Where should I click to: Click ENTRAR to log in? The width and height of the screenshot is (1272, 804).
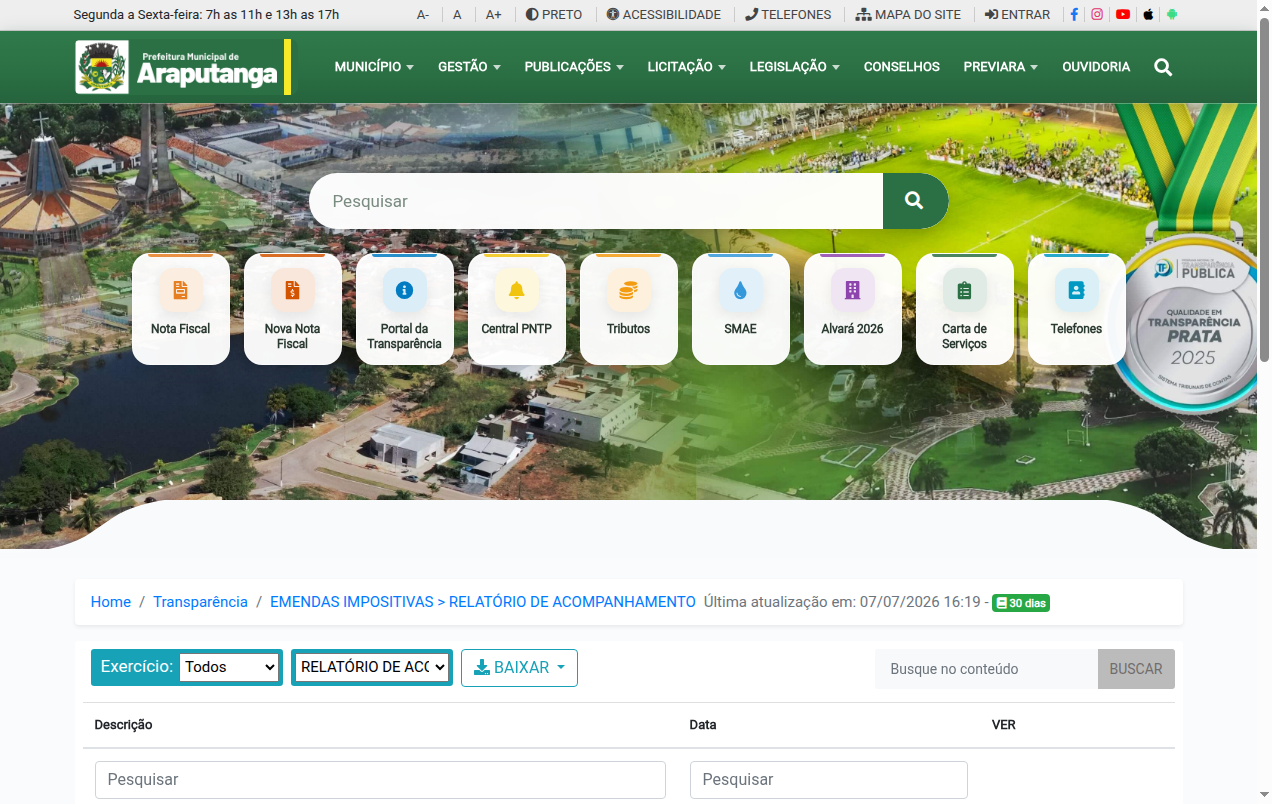[x=1017, y=15]
